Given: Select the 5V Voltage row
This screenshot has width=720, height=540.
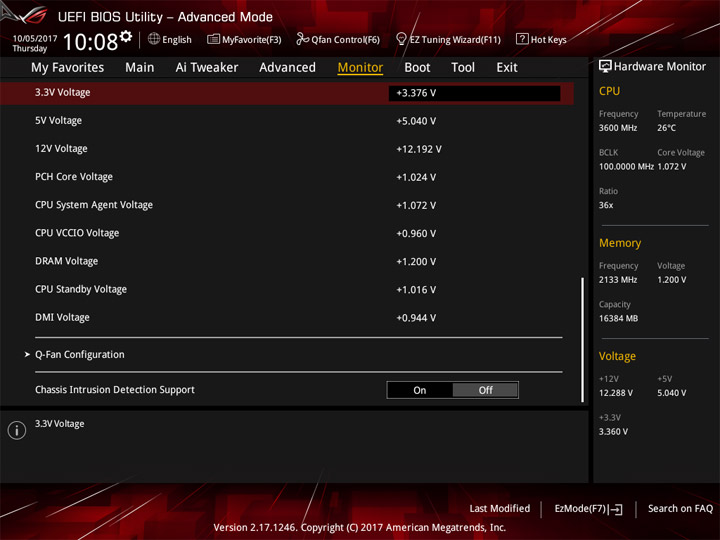Looking at the screenshot, I should click(x=287, y=121).
